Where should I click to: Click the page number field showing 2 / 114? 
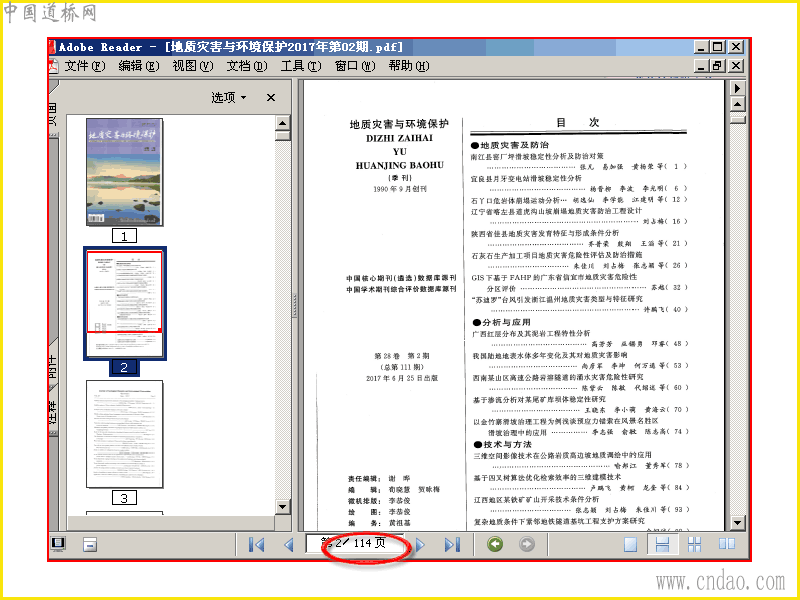coord(355,543)
